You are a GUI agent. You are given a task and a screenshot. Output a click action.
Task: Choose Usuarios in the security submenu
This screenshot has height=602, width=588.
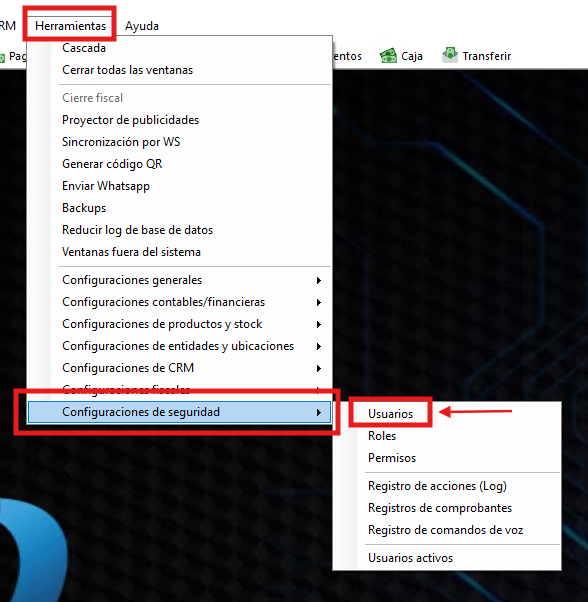(x=390, y=414)
